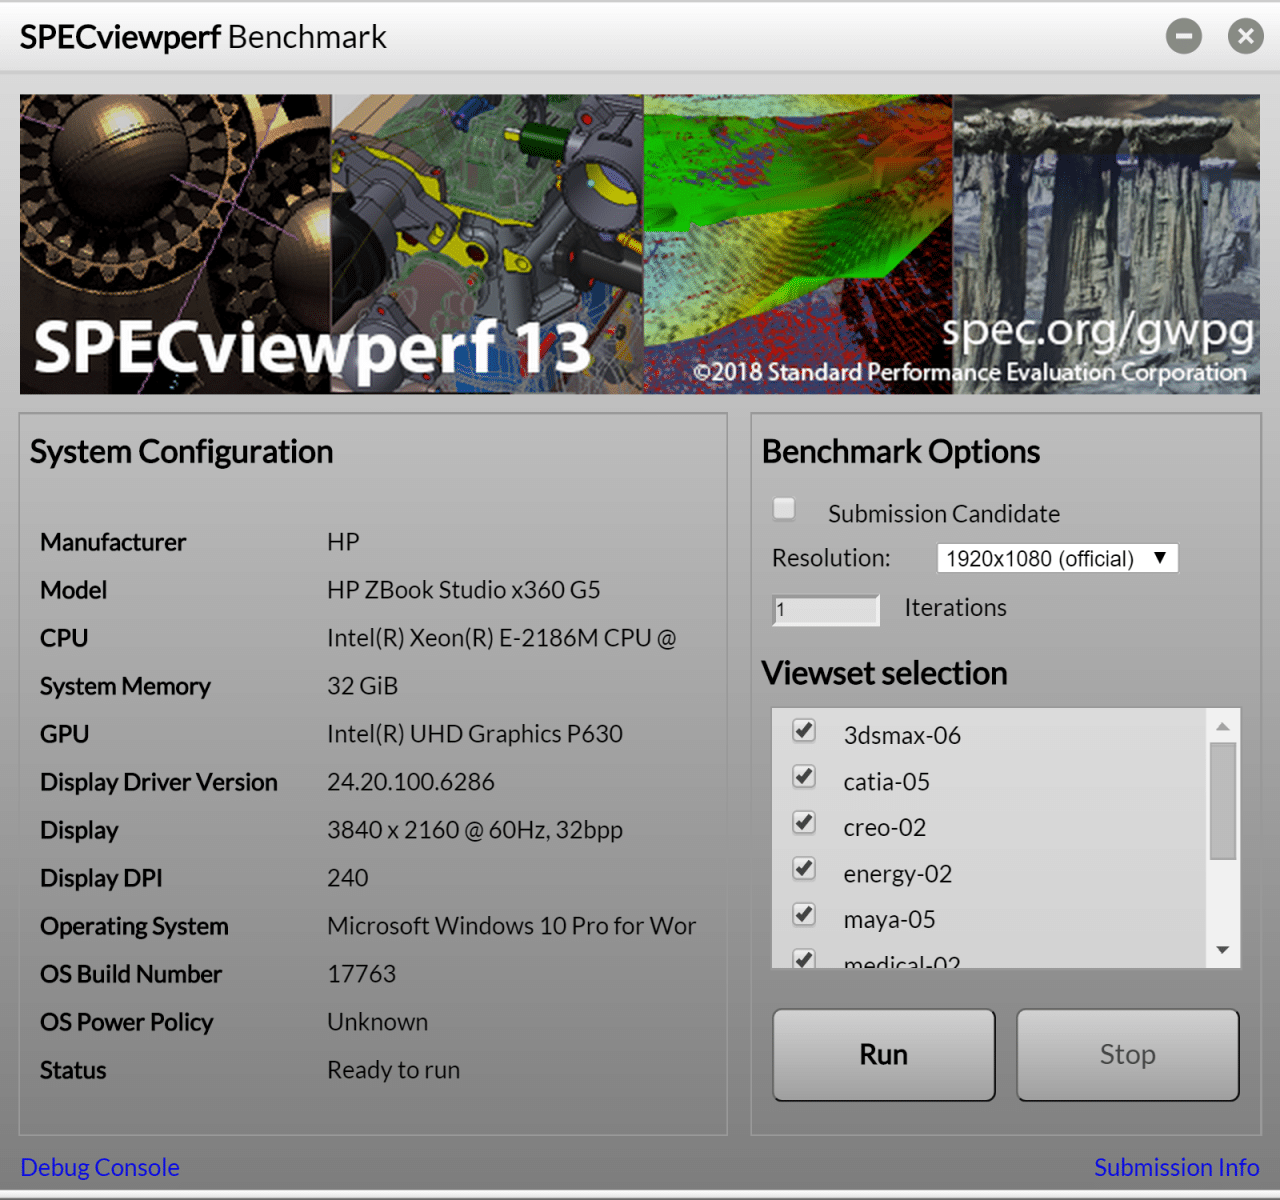The width and height of the screenshot is (1280, 1200).
Task: Uncheck the maya-05 viewset
Action: pos(804,914)
